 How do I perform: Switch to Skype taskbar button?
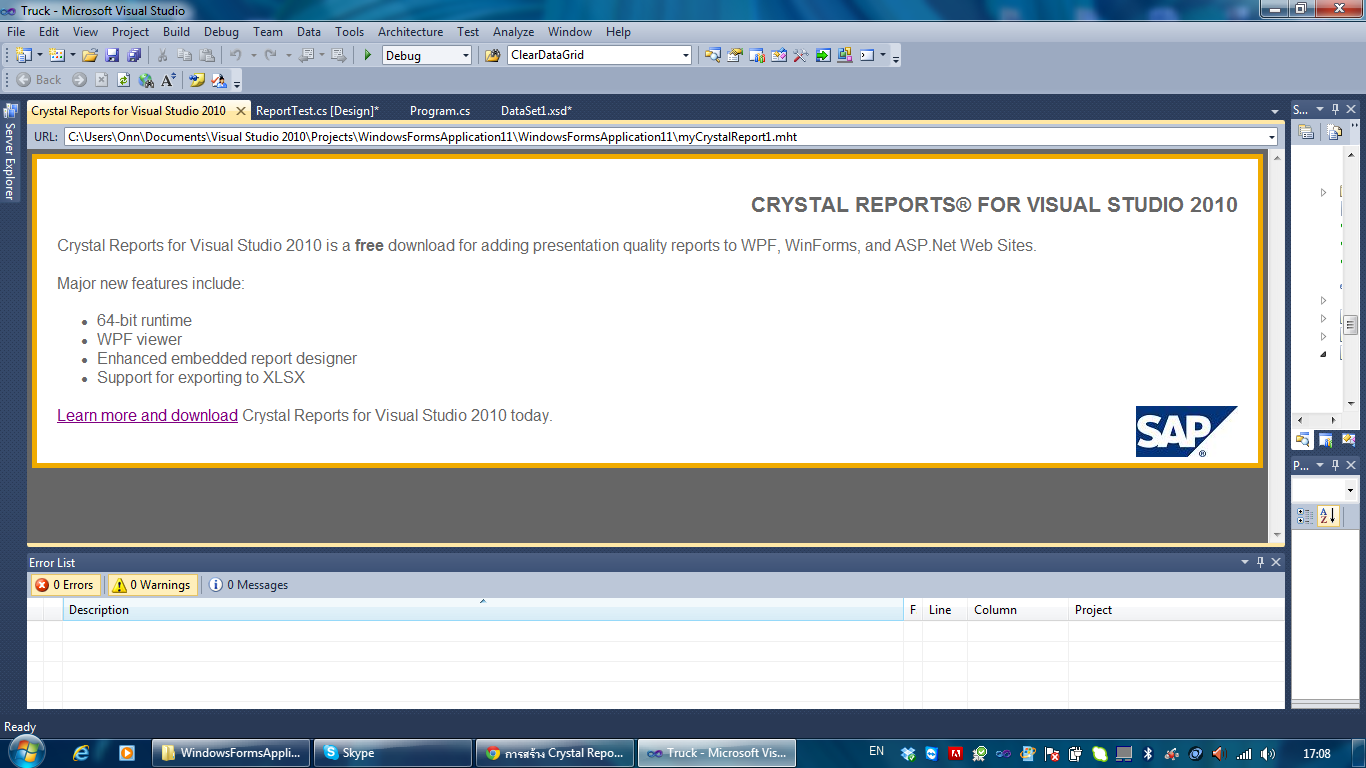[x=393, y=753]
